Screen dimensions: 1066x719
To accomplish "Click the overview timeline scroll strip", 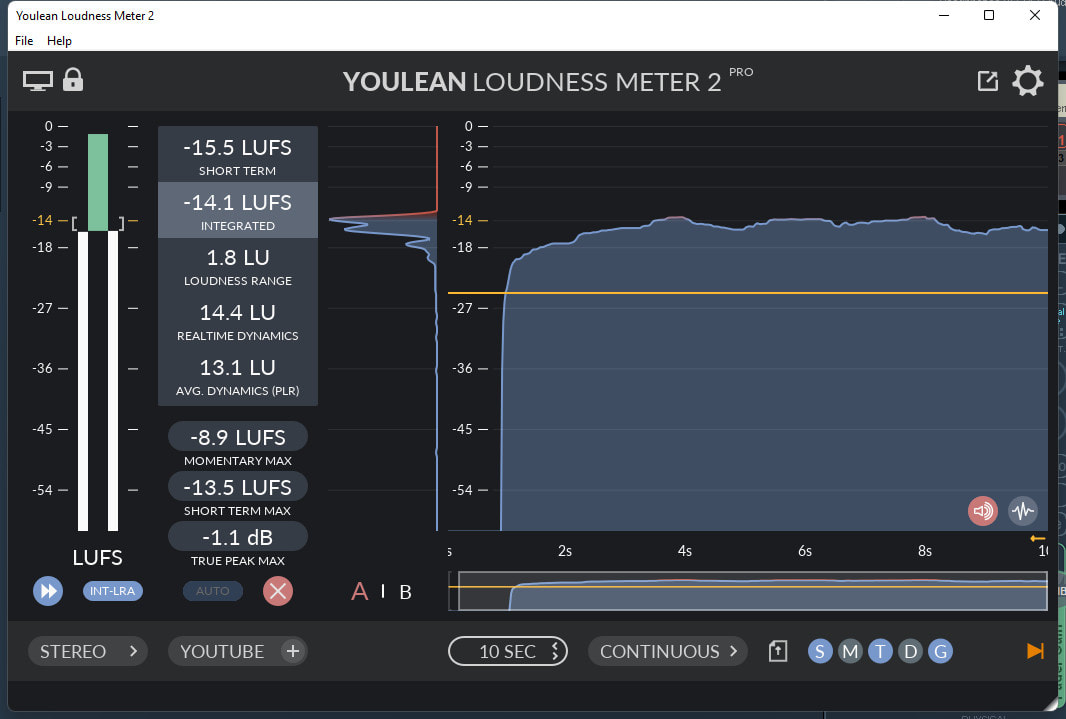I will pyautogui.click(x=748, y=591).
